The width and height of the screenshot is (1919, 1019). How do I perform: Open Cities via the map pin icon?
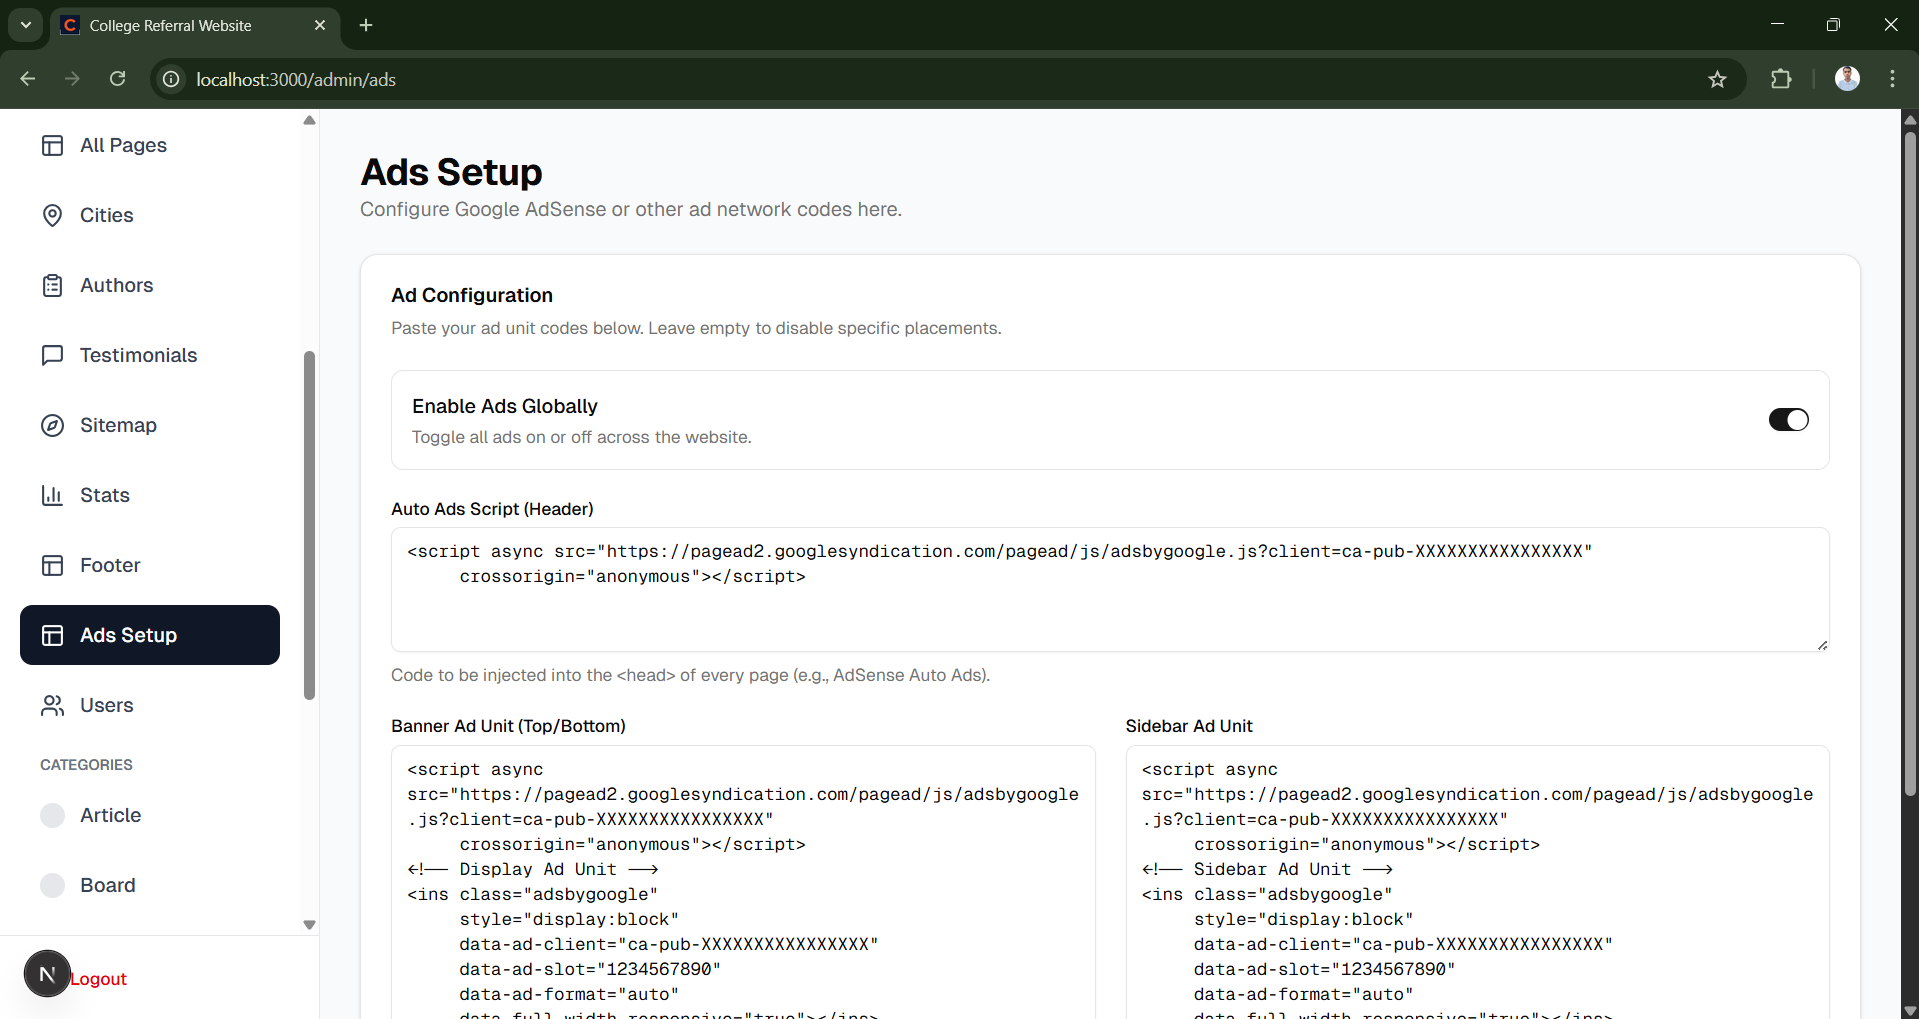52,216
